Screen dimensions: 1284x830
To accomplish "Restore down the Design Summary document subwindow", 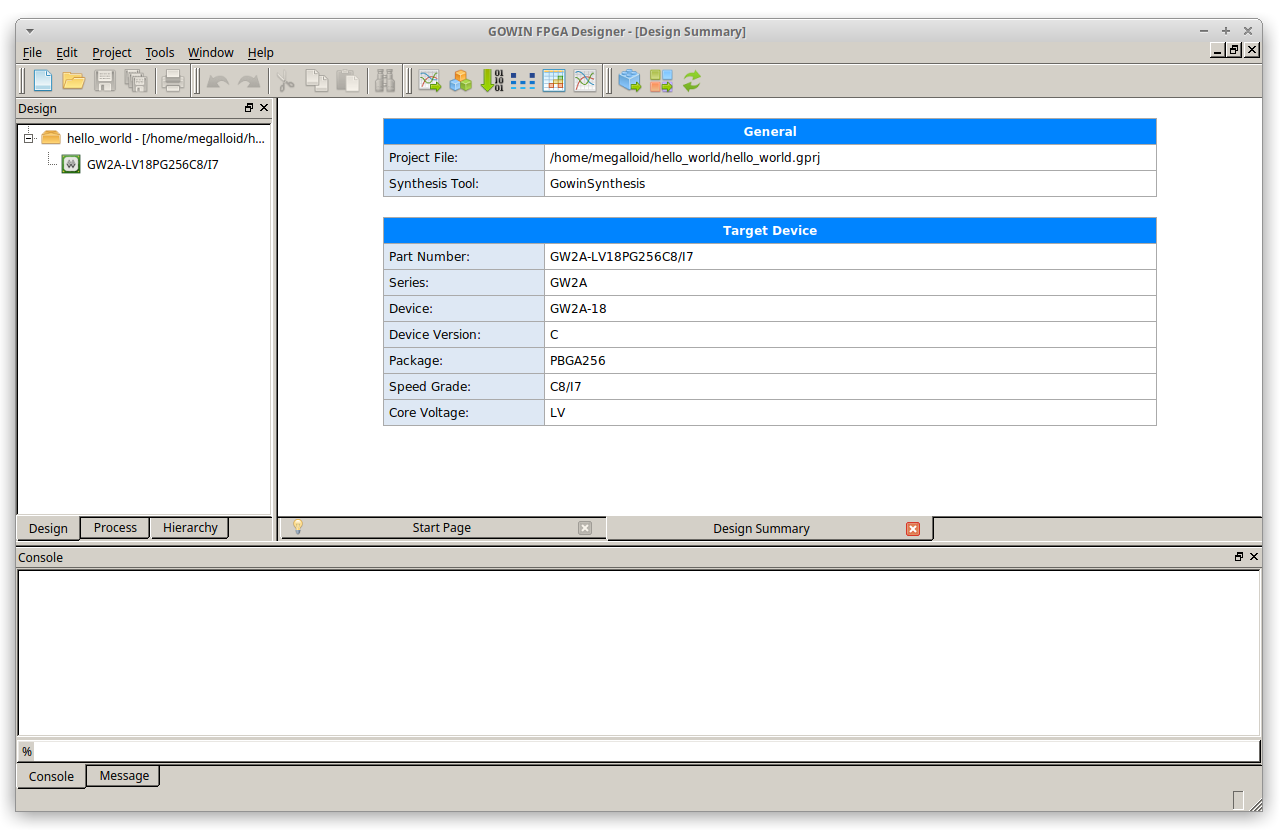I will [x=1234, y=50].
